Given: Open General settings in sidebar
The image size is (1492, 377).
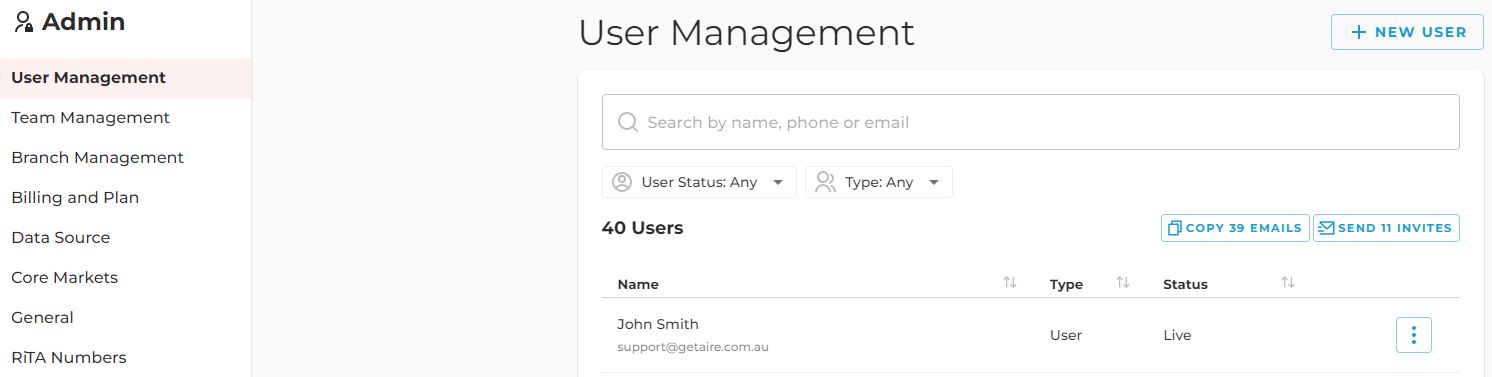Looking at the screenshot, I should [x=125, y=318].
